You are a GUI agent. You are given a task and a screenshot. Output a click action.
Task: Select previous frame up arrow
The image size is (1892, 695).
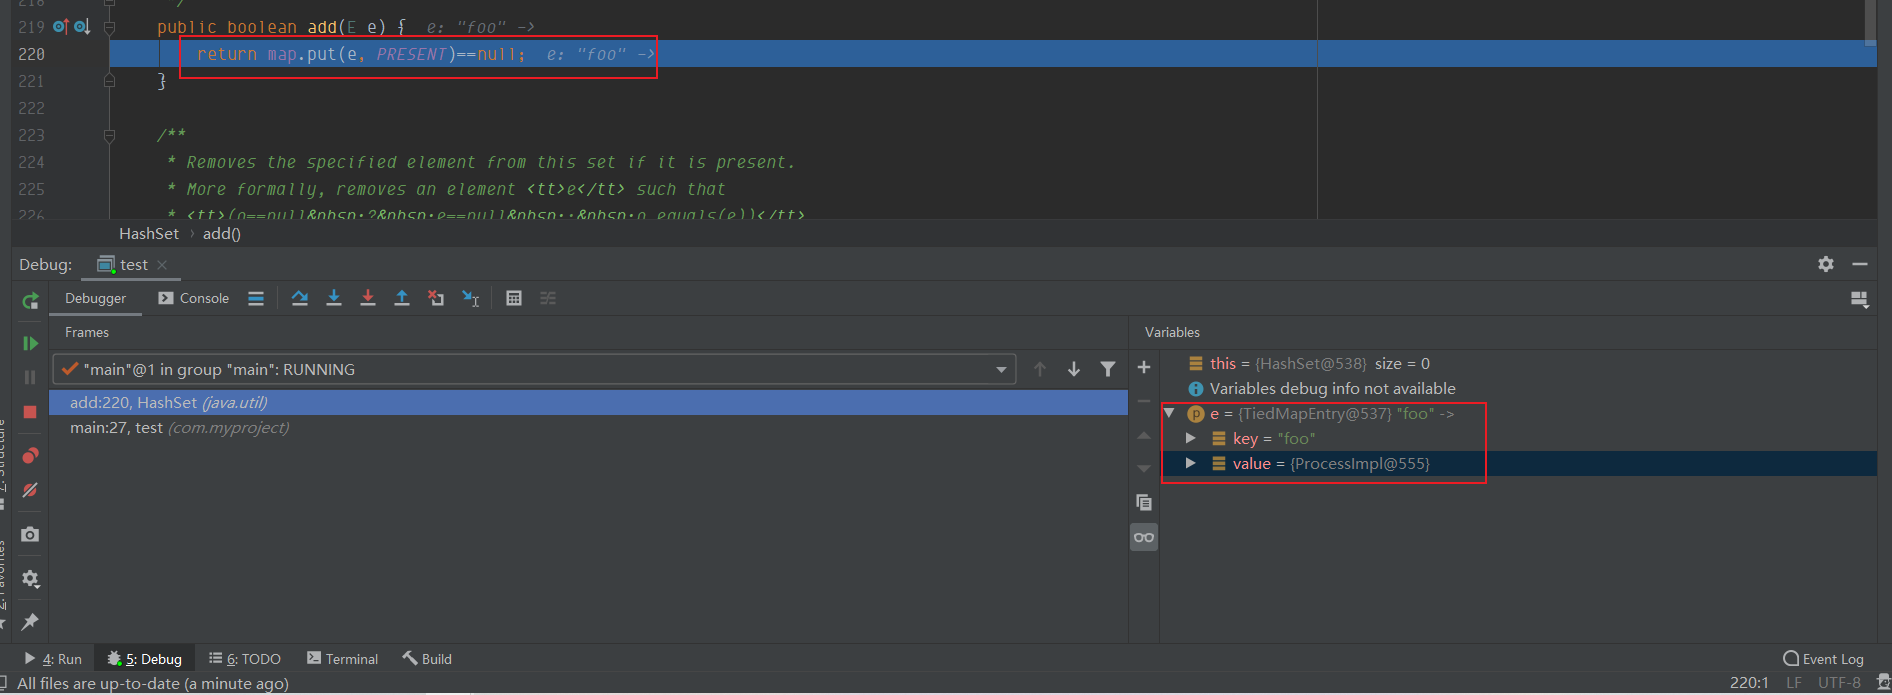tap(1040, 369)
